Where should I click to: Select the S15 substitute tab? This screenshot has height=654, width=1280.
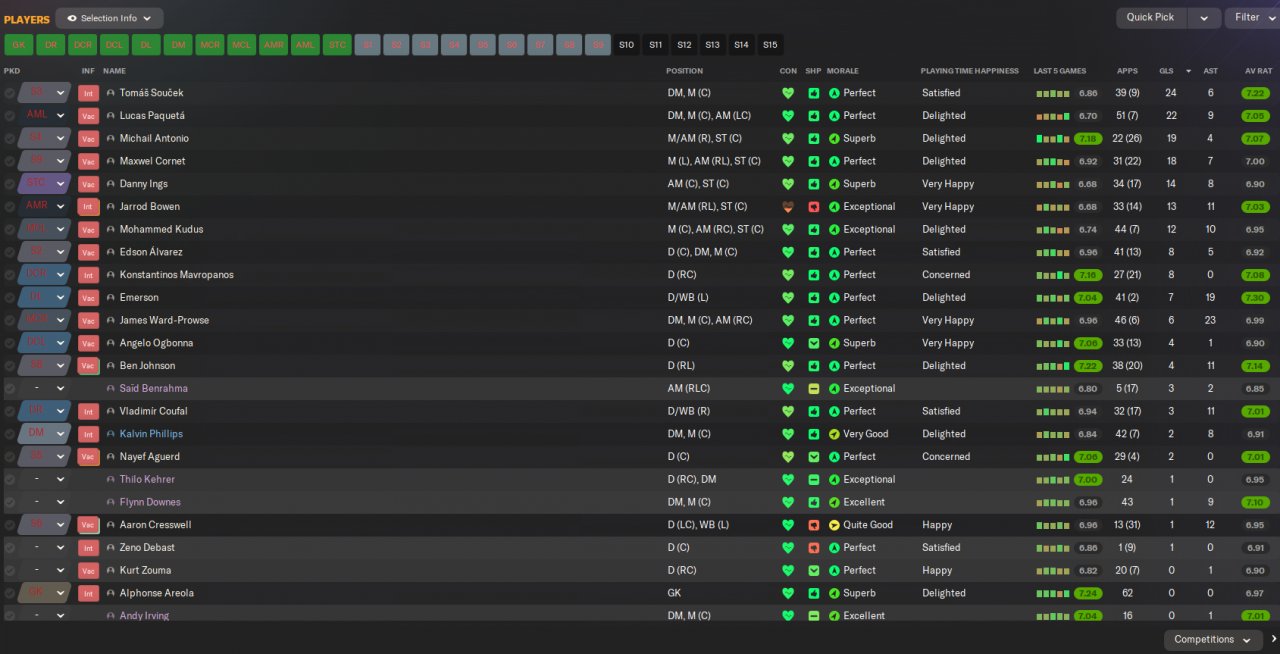(770, 45)
